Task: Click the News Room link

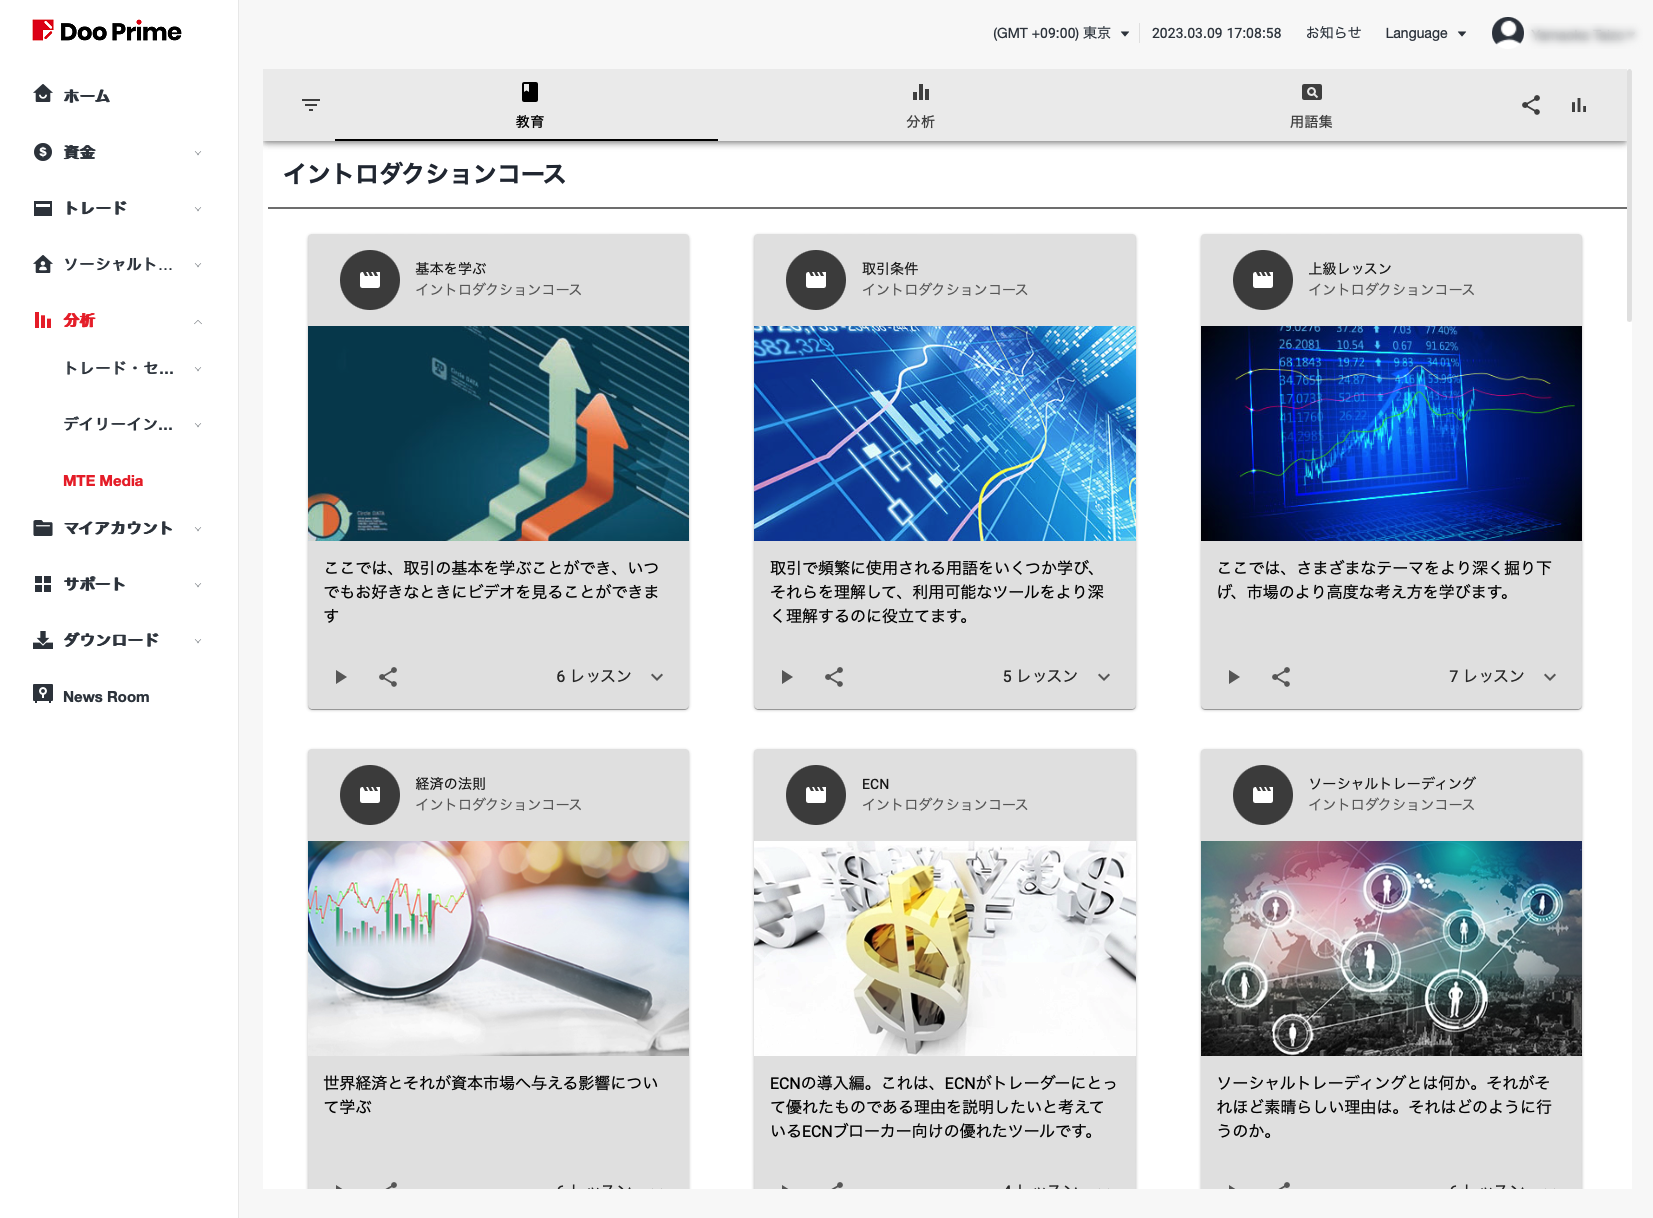Action: (106, 697)
